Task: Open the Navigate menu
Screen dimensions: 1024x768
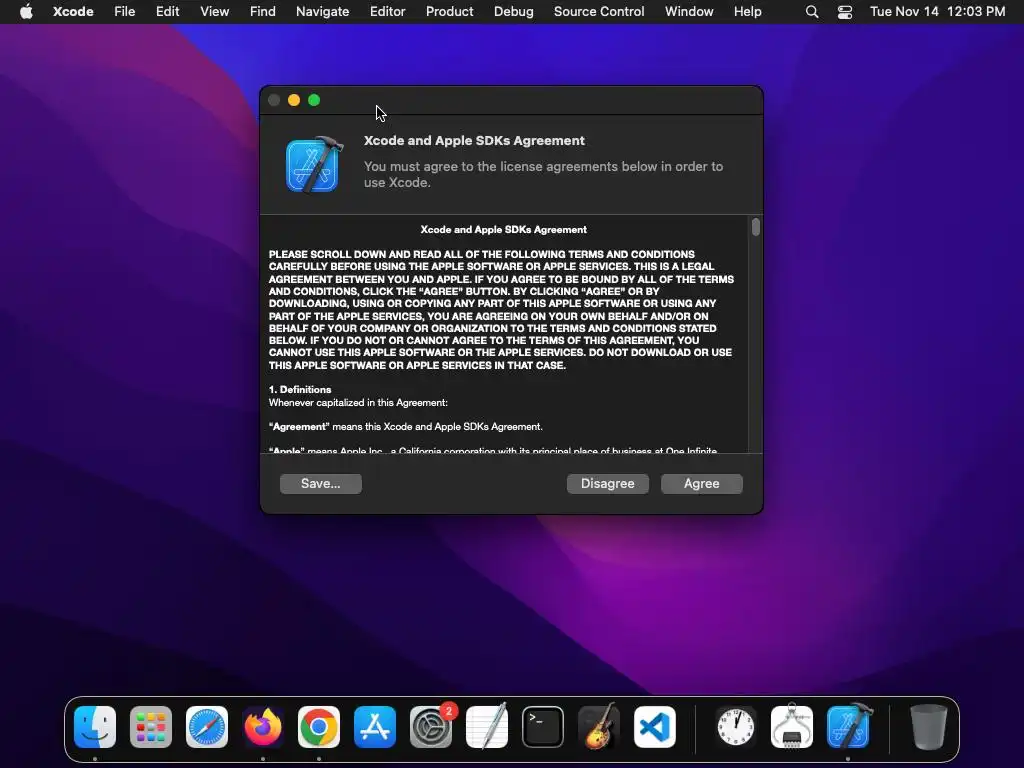Action: pos(323,12)
